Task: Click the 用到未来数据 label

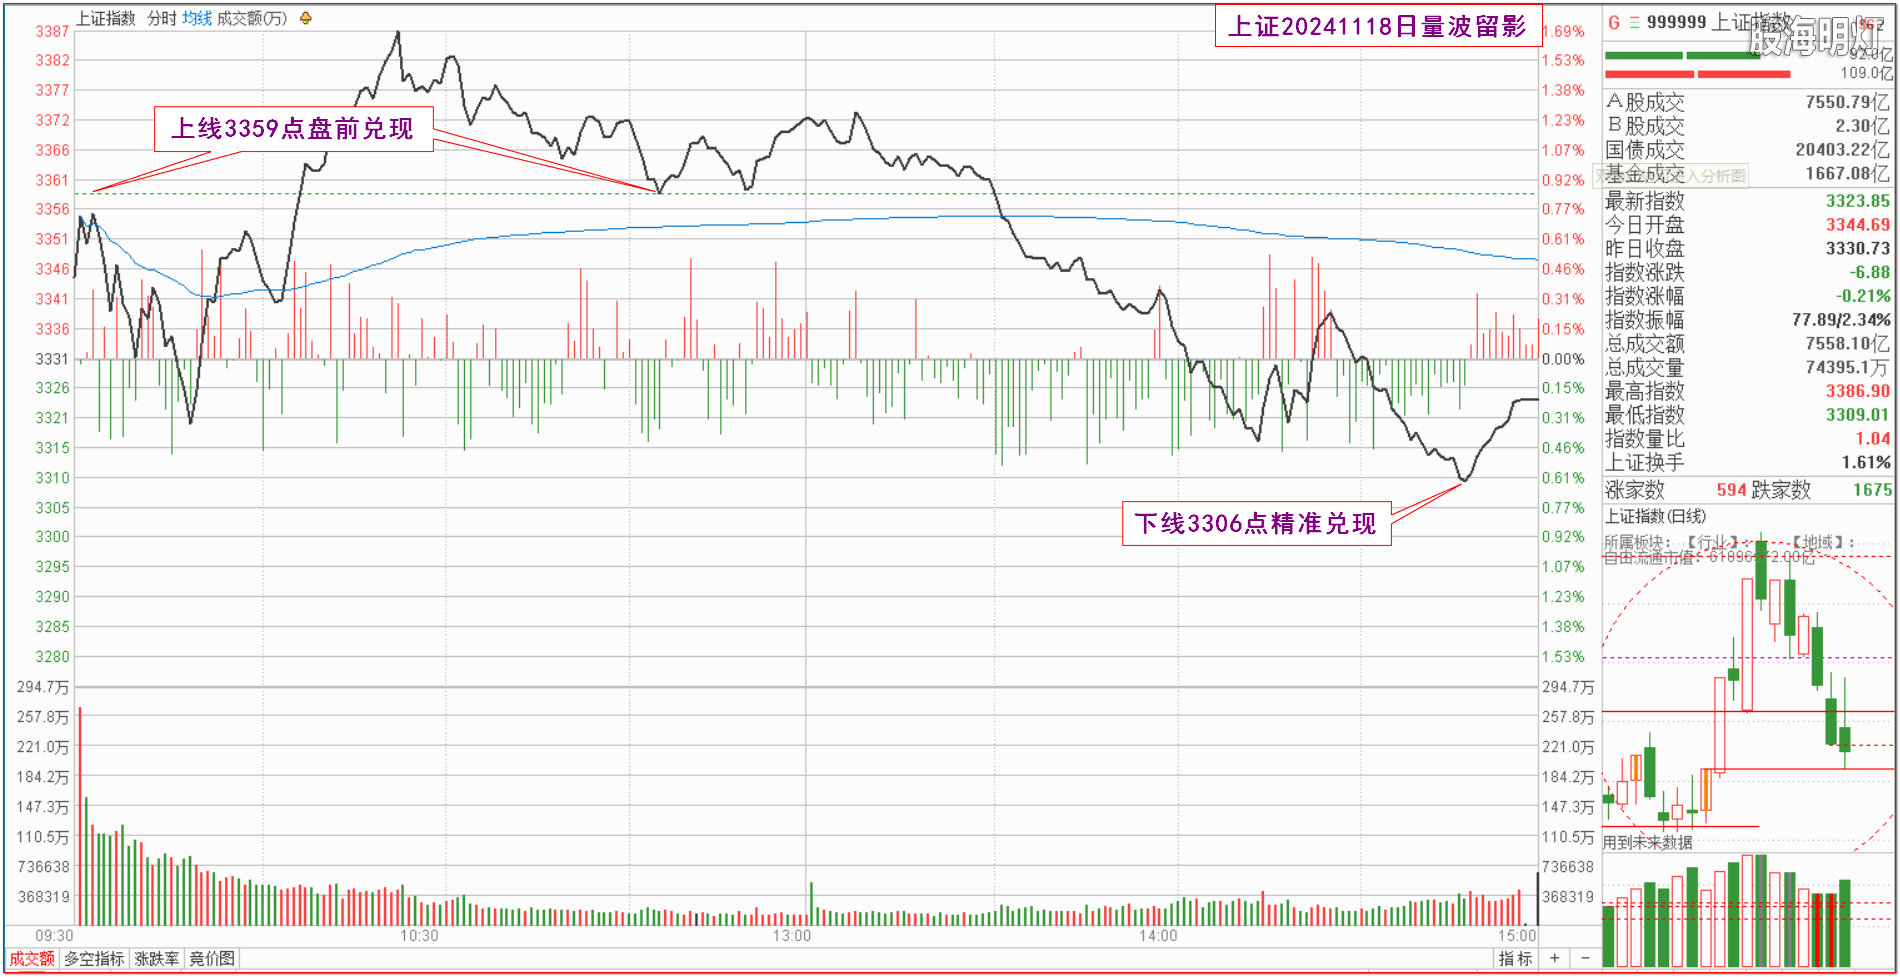Action: tap(1648, 842)
